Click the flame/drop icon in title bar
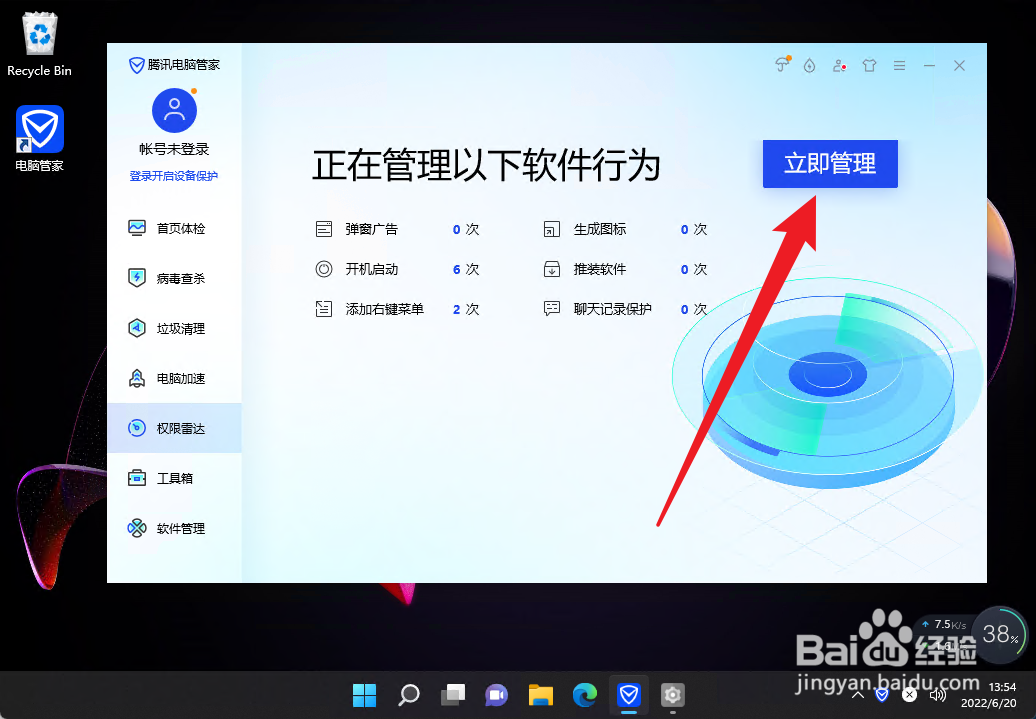 click(x=809, y=65)
